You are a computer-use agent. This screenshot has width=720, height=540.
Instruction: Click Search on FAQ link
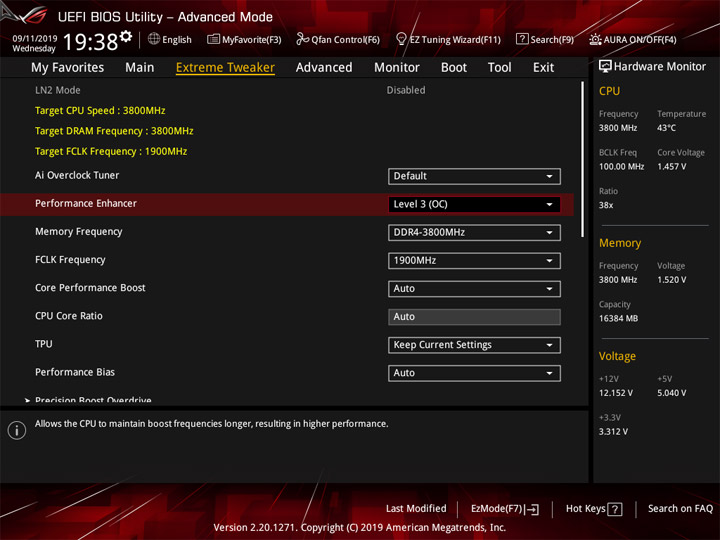680,509
